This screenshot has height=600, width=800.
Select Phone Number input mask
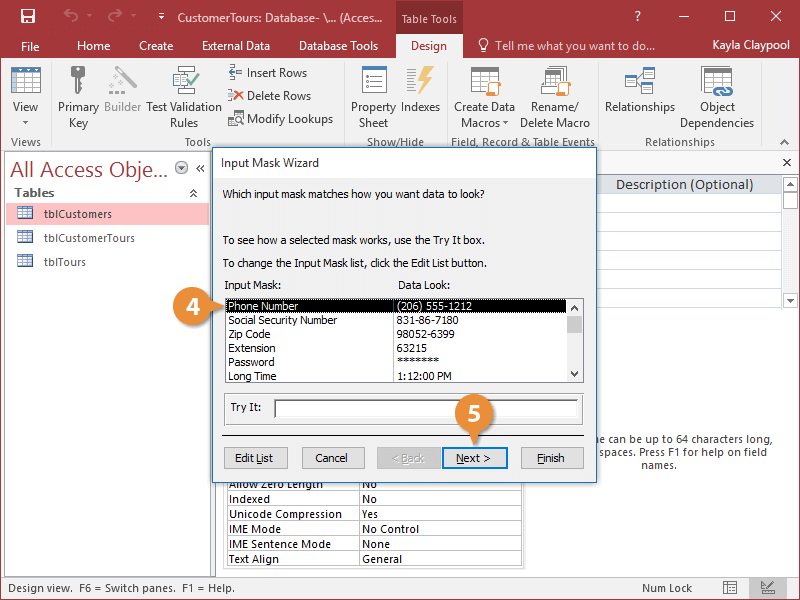(x=396, y=306)
